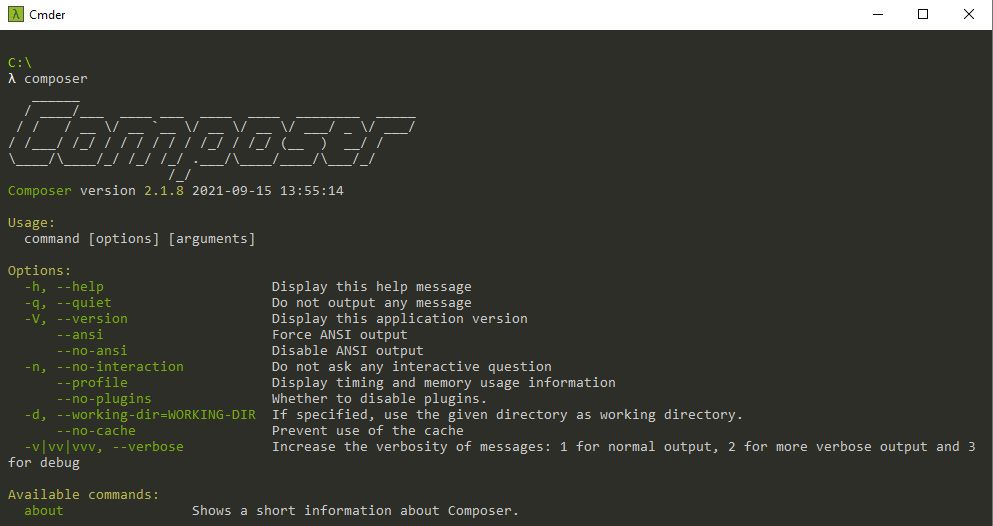Viewport: 993px width, 526px height.
Task: Click the '-q, --quiet' option
Action: 68,303
